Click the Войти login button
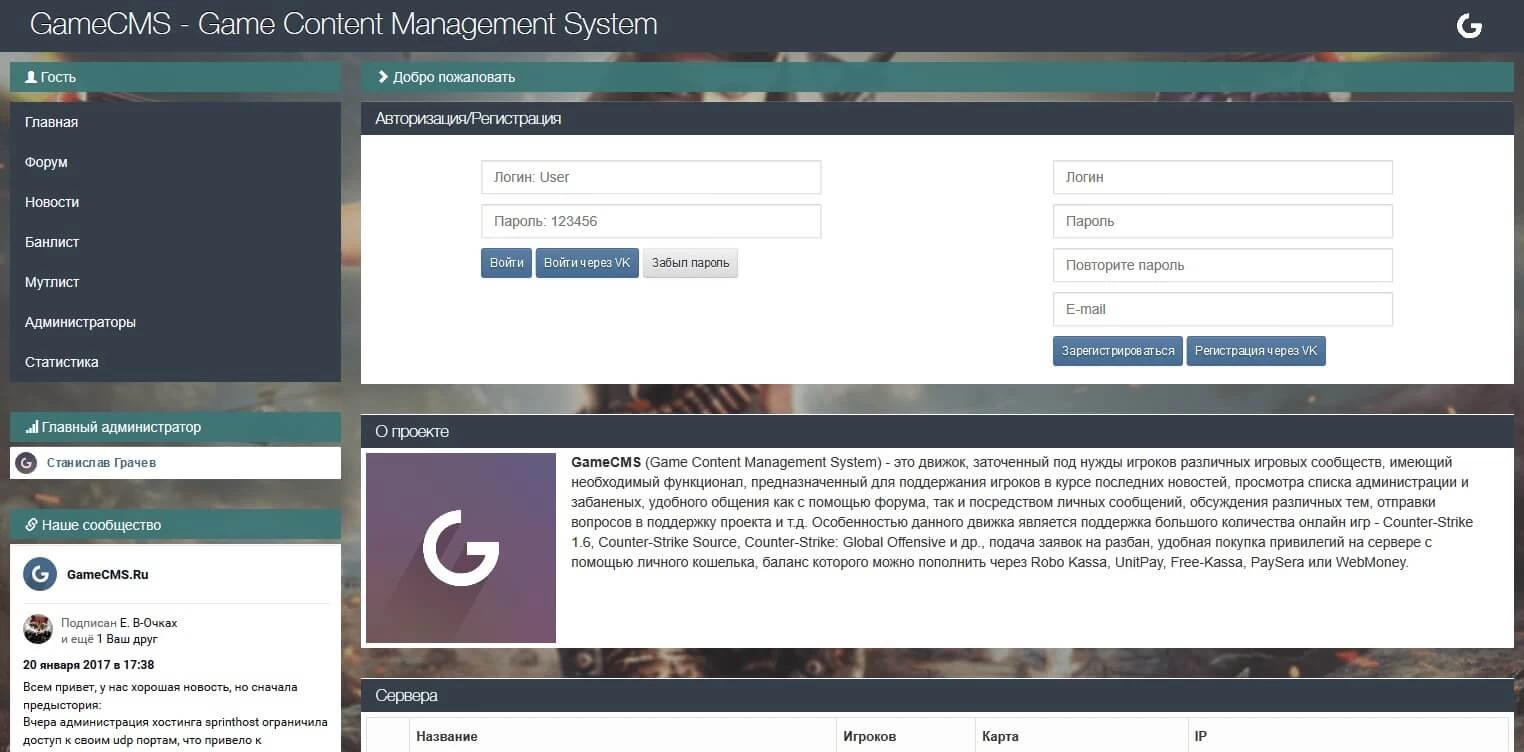This screenshot has height=752, width=1524. tap(507, 263)
